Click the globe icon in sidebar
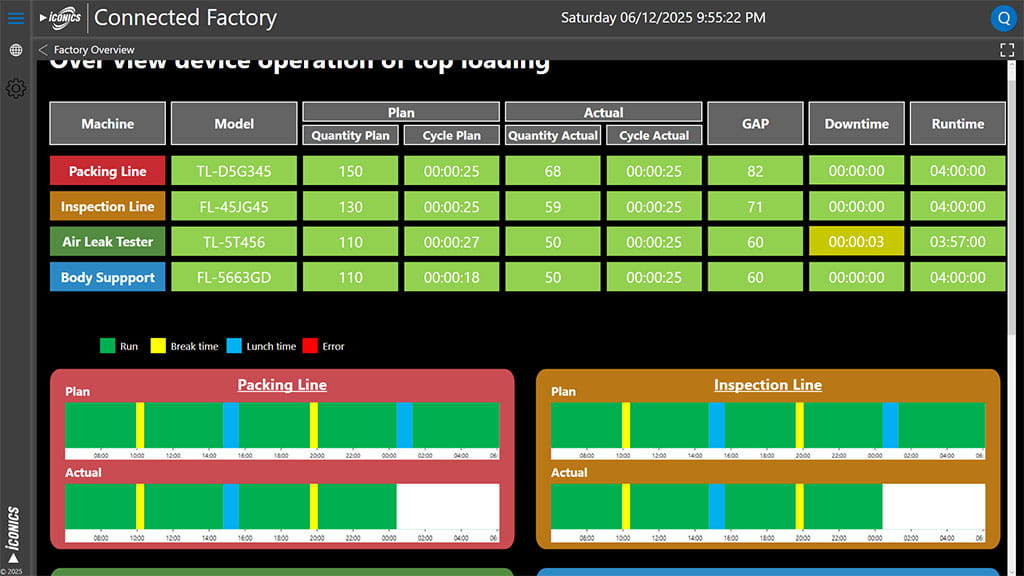Image resolution: width=1024 pixels, height=576 pixels. 15,50
